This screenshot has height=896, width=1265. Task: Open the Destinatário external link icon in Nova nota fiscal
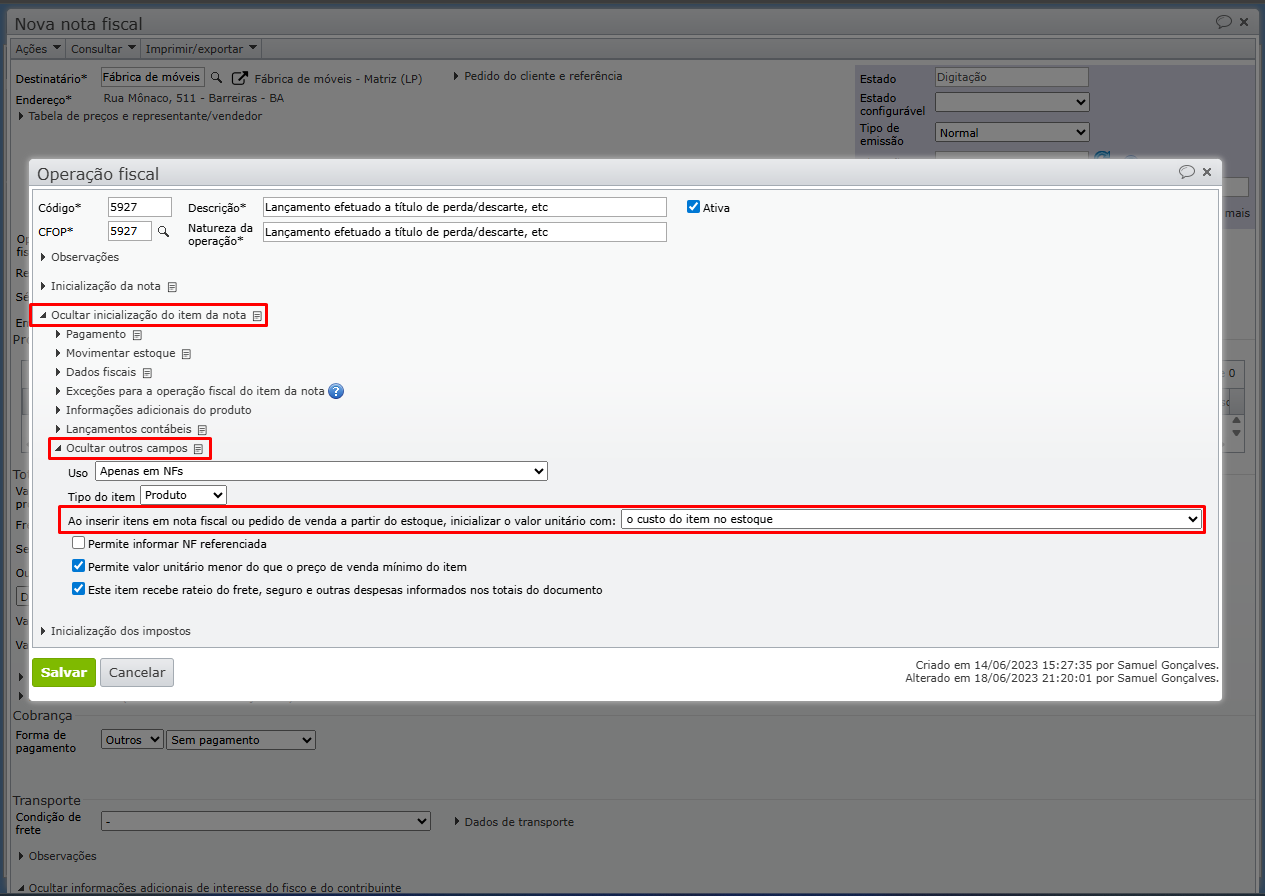point(239,78)
